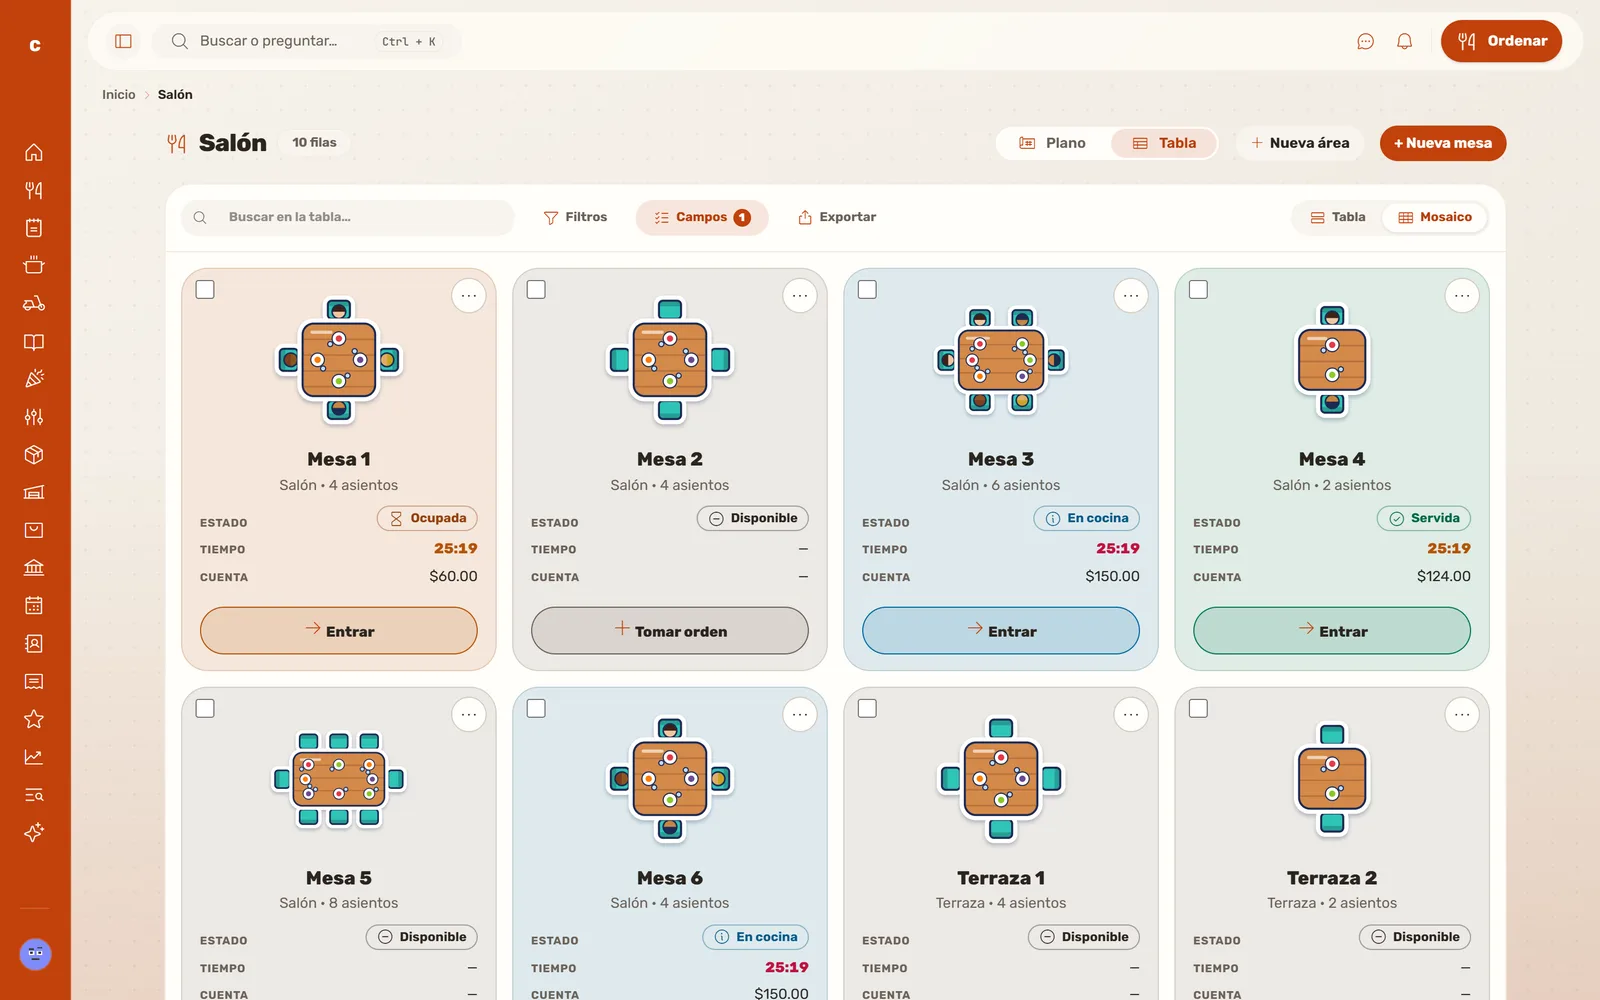Open the sliders settings sidebar icon
This screenshot has height=1000, width=1600.
click(x=34, y=417)
